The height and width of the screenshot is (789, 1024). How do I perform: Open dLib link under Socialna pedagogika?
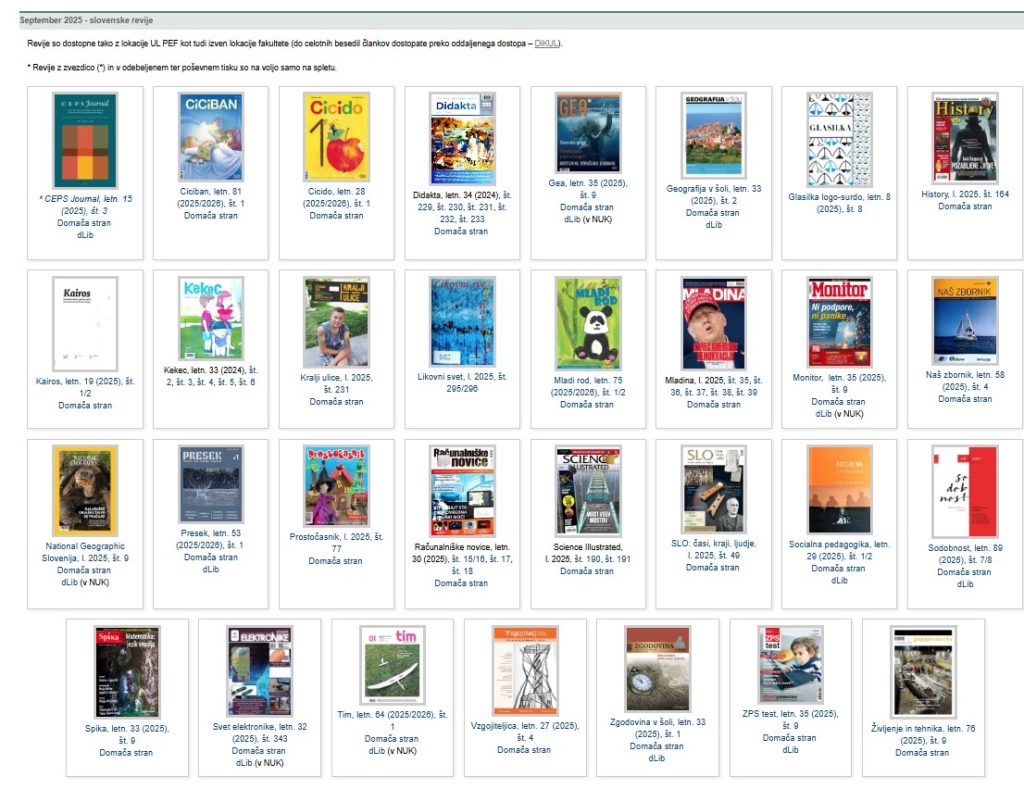[839, 580]
